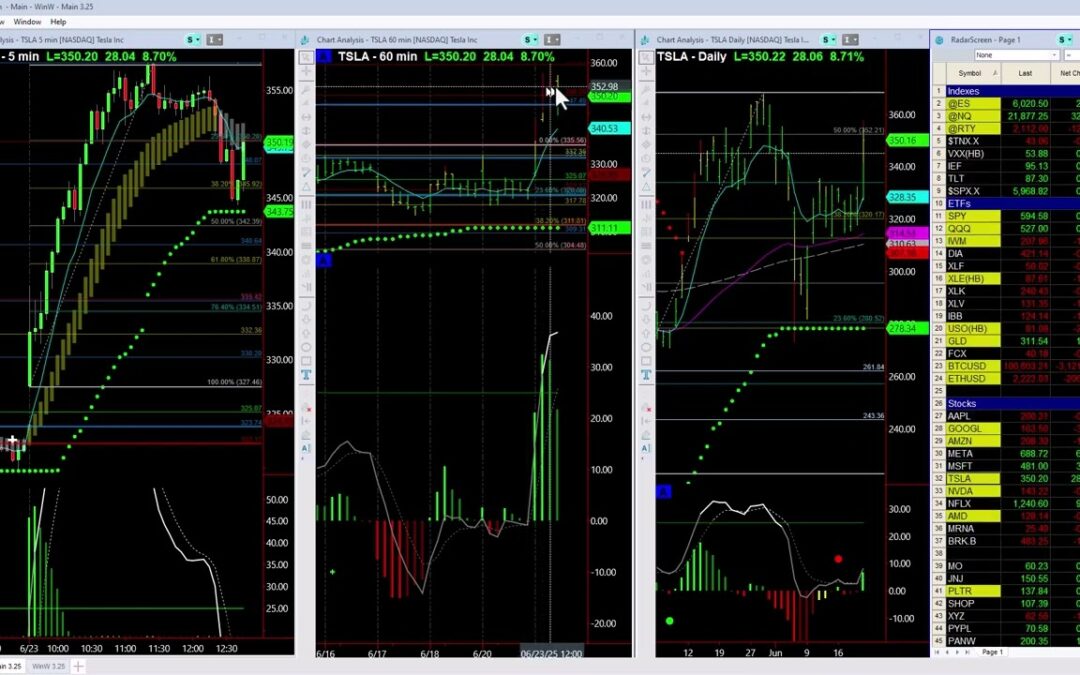Screen dimensions: 1080x675
Task: Select the trendline pencil tool in Daily chart
Action: (646, 173)
